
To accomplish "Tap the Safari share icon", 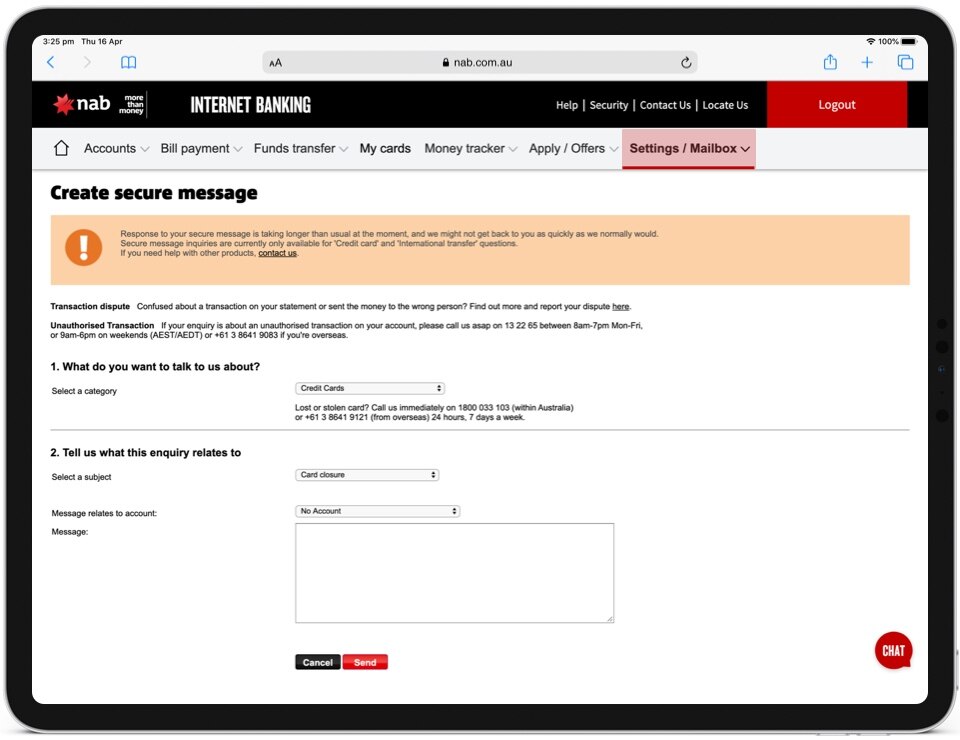I will 830,62.
